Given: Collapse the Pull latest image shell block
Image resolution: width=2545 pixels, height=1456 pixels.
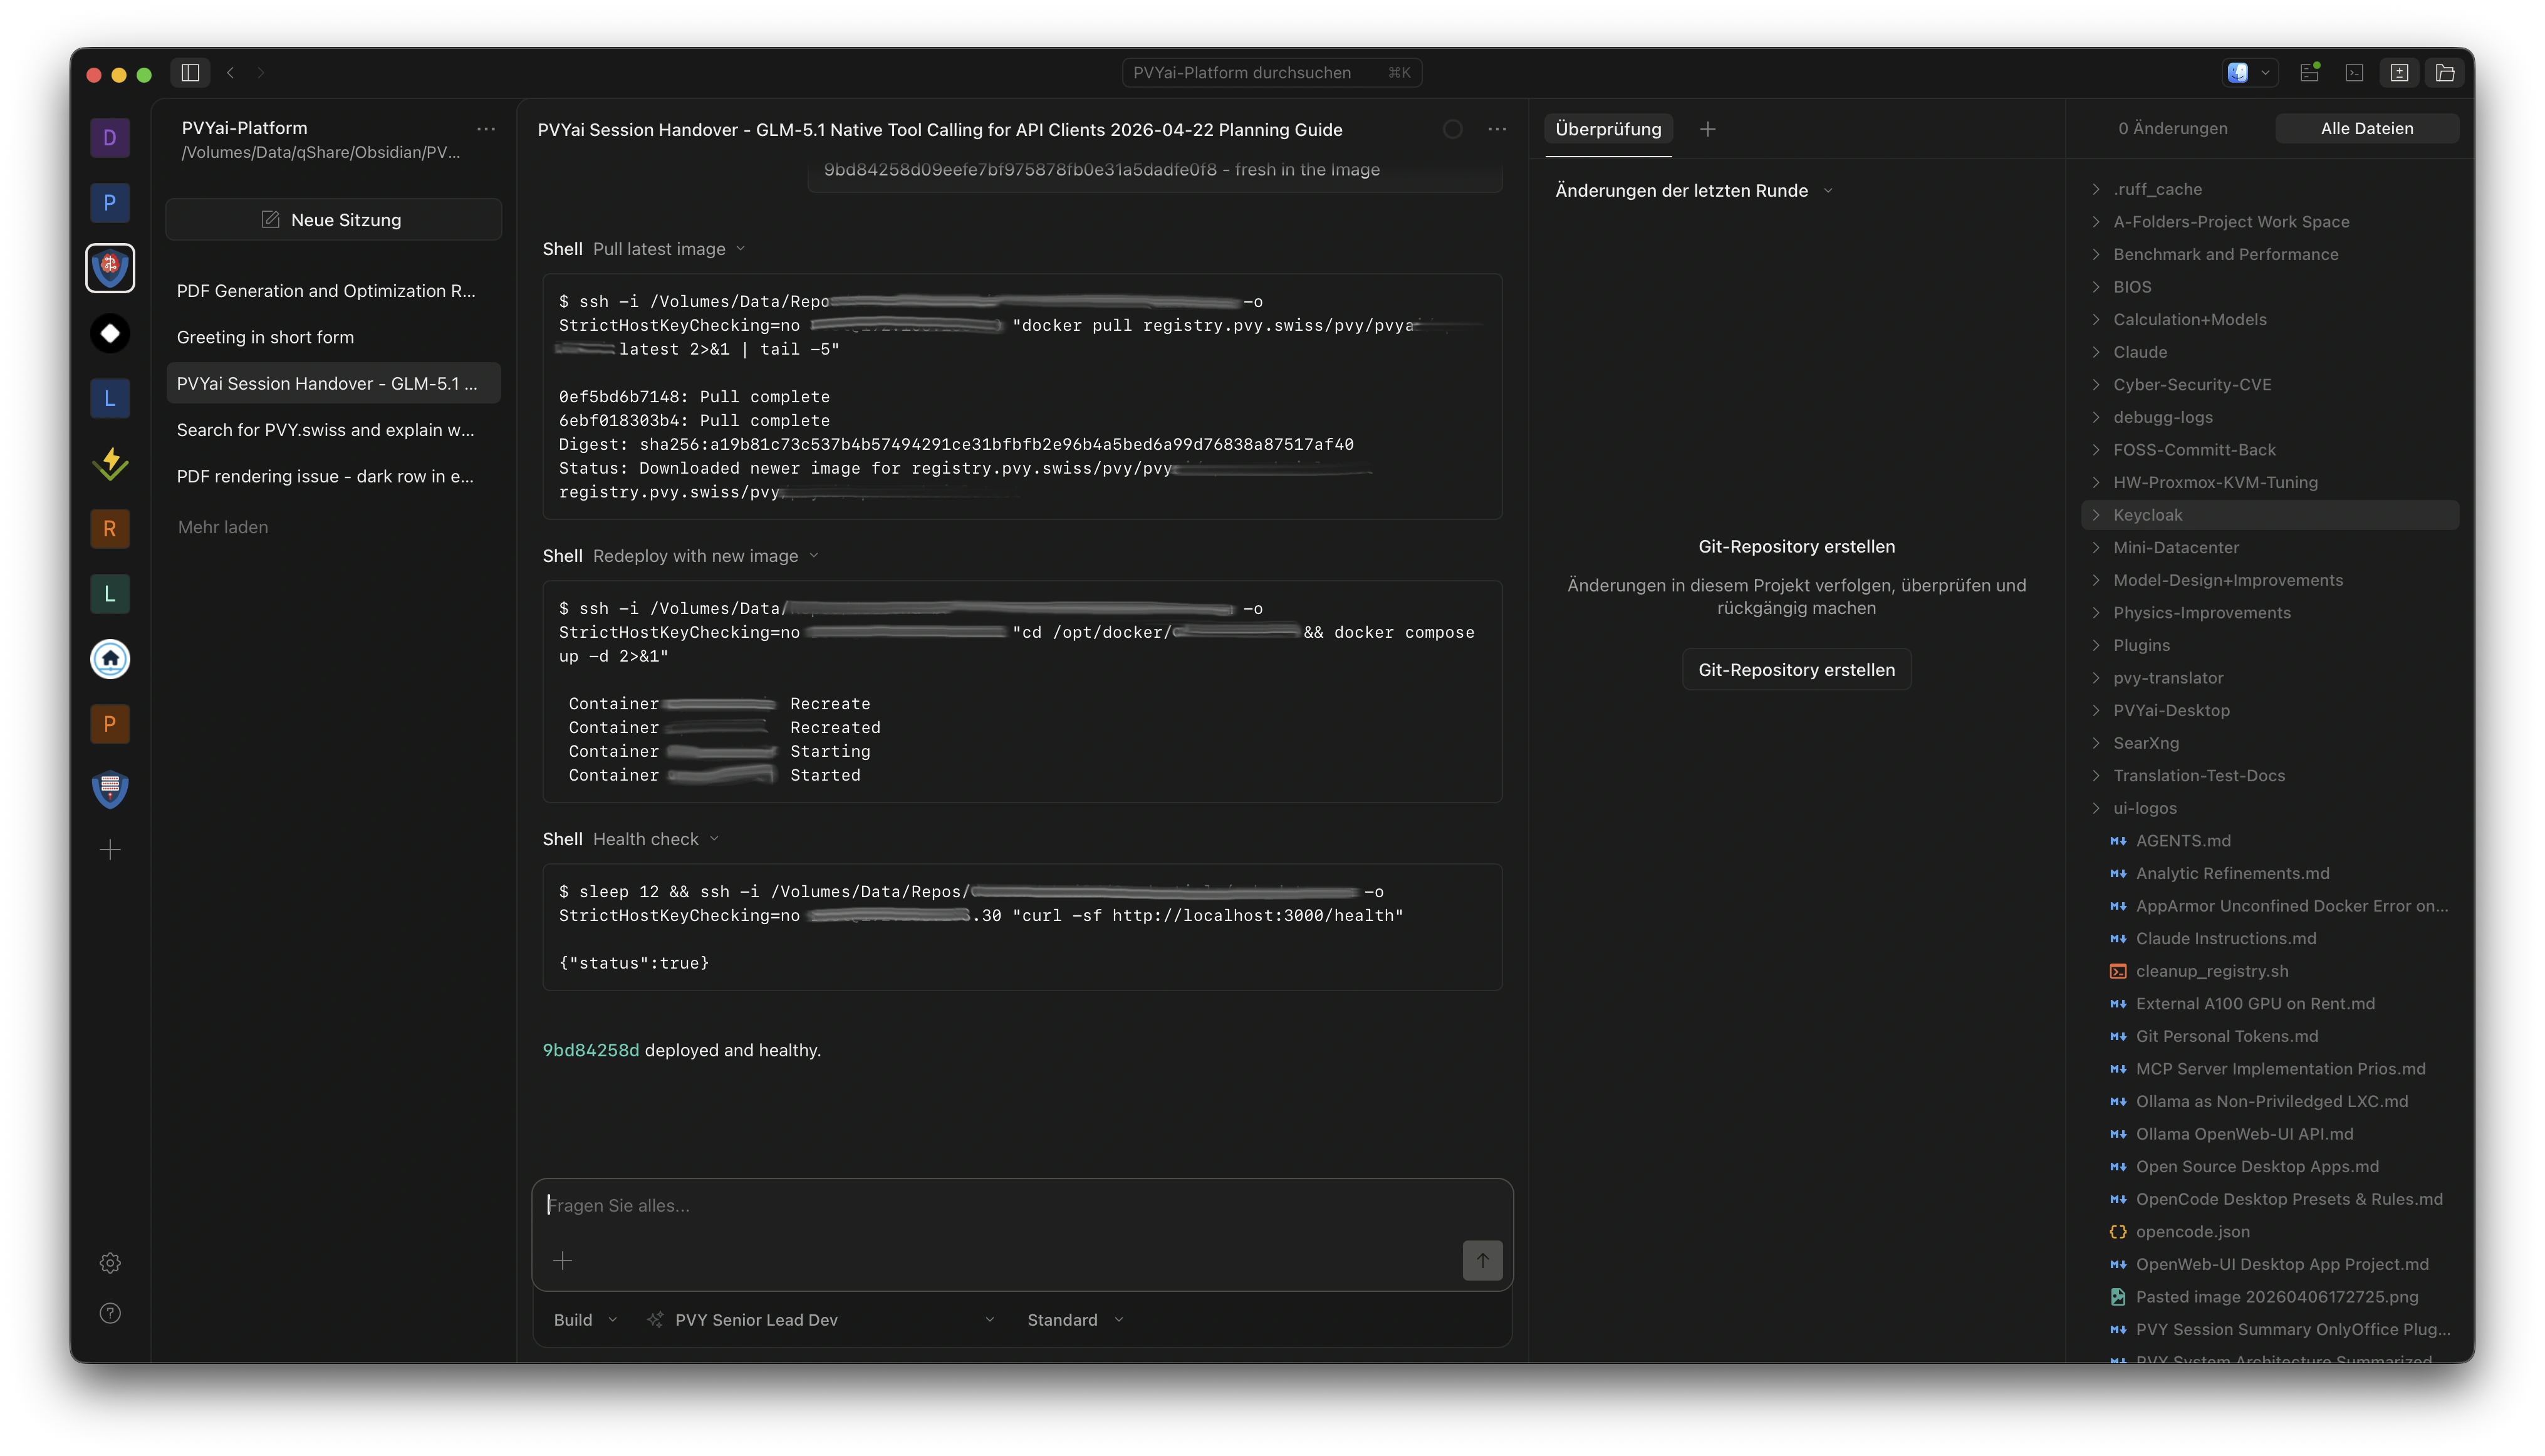Looking at the screenshot, I should pyautogui.click(x=645, y=248).
